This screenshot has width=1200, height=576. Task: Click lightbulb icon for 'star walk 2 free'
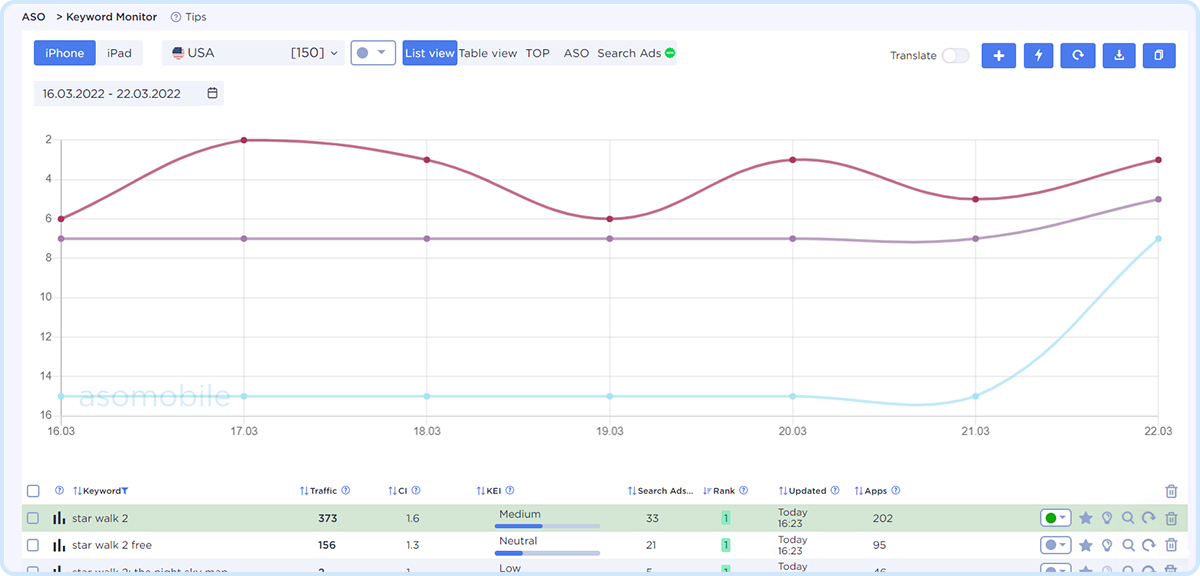tap(1107, 545)
